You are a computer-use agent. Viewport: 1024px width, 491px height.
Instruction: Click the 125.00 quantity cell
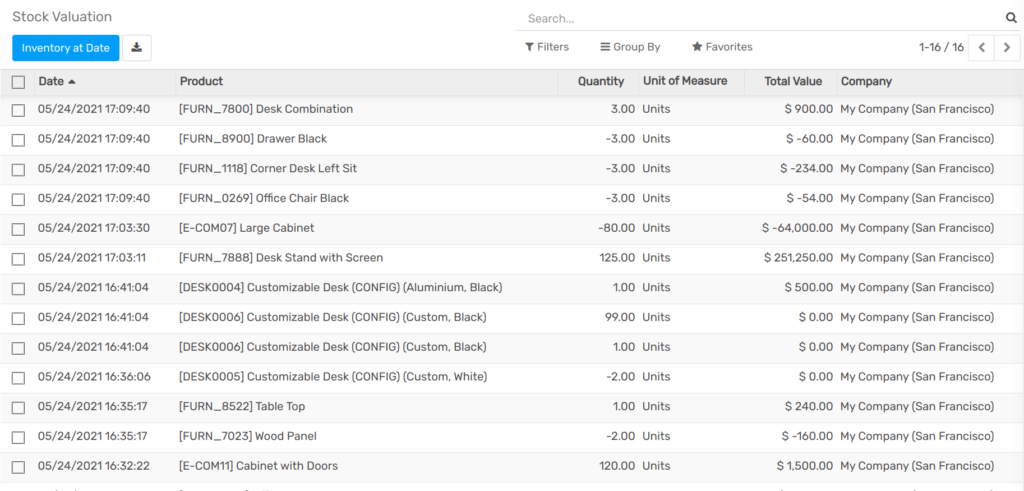point(617,258)
